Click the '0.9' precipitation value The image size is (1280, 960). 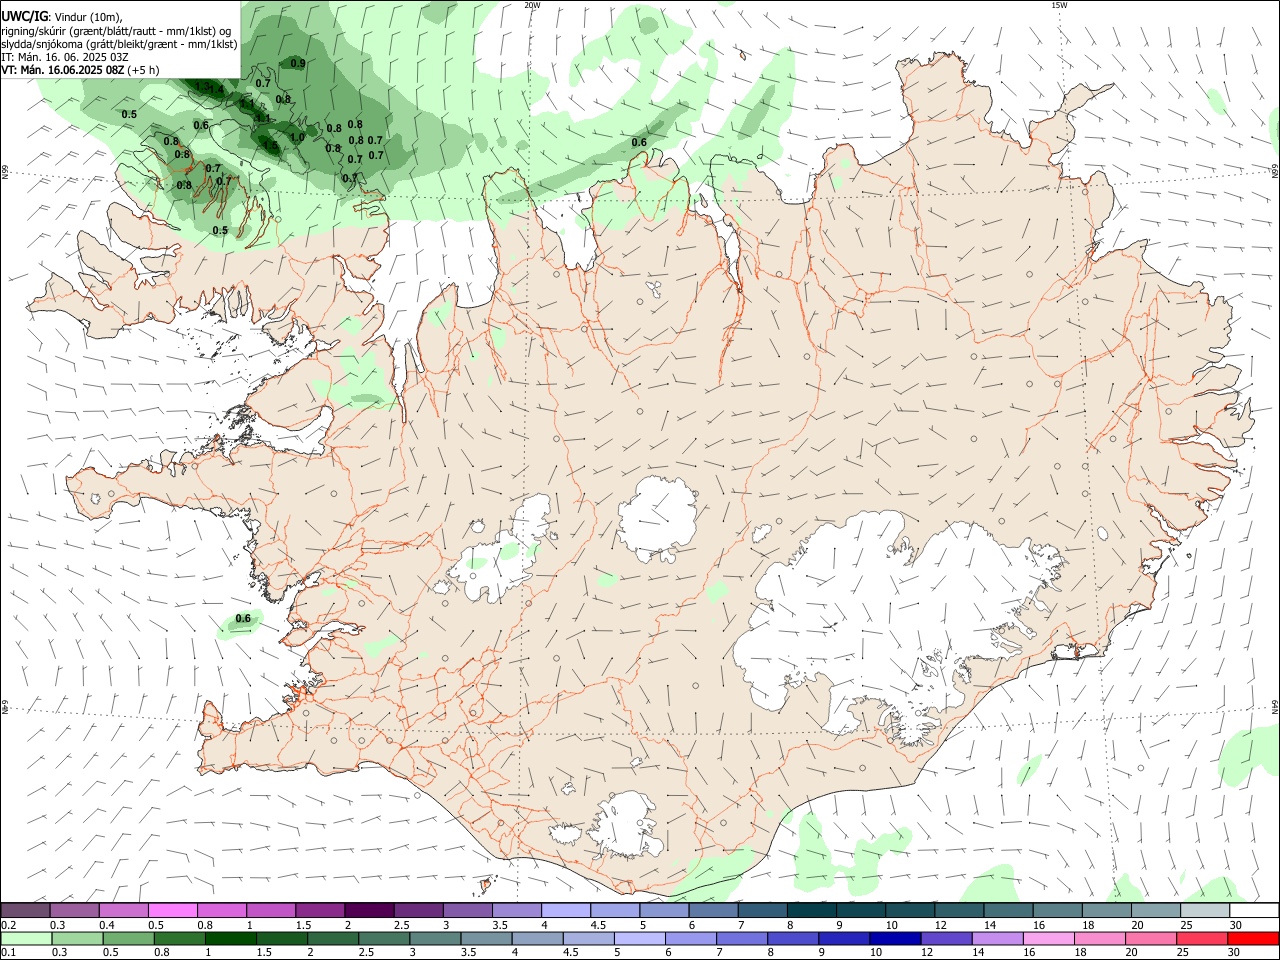298,63
